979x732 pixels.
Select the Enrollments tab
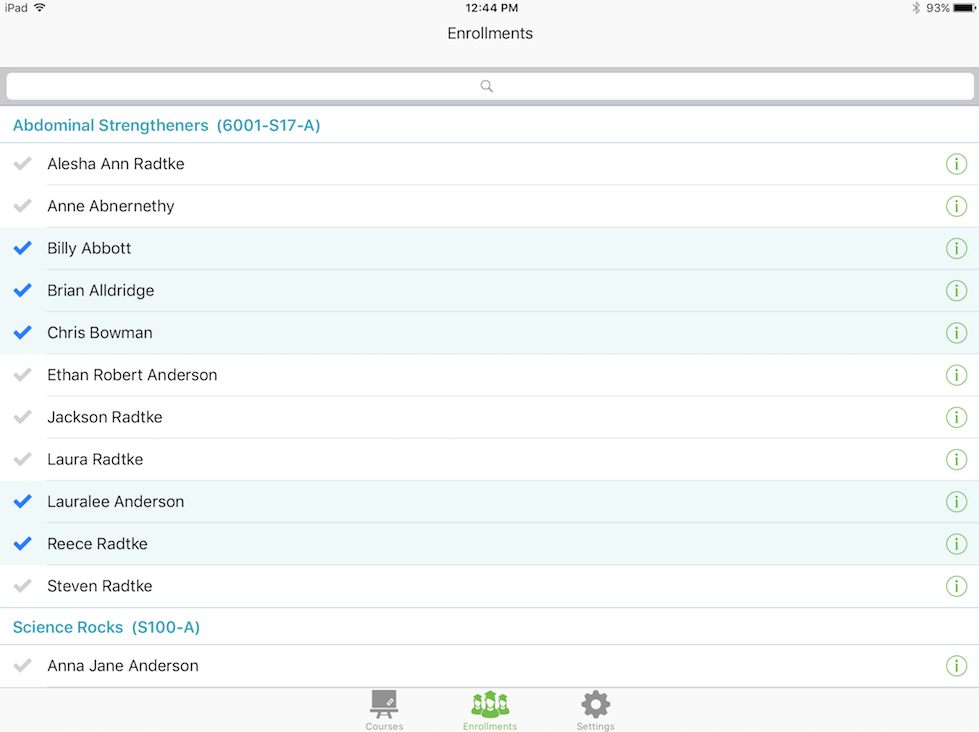click(490, 710)
